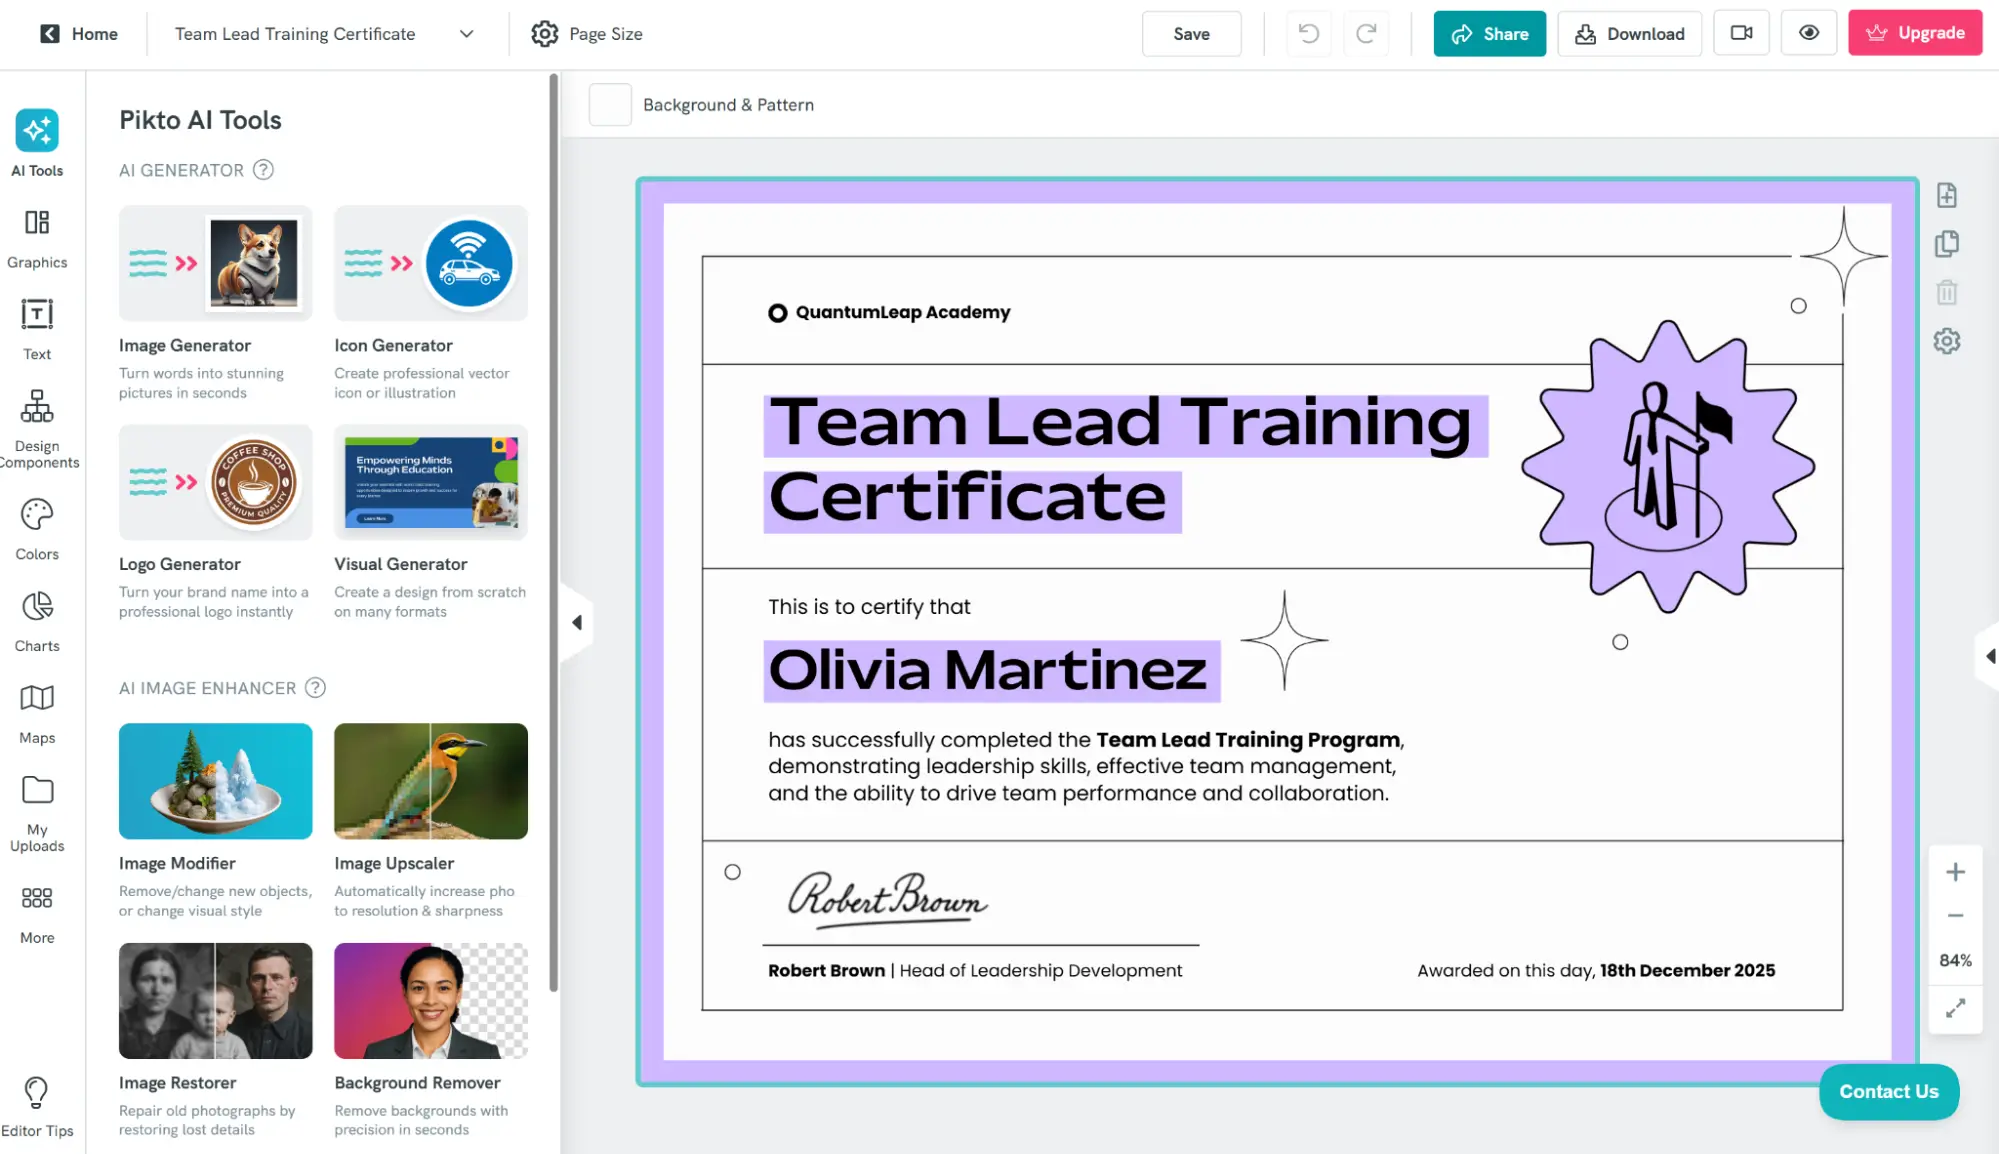Click the Save button
1999x1154 pixels.
pyautogui.click(x=1191, y=34)
